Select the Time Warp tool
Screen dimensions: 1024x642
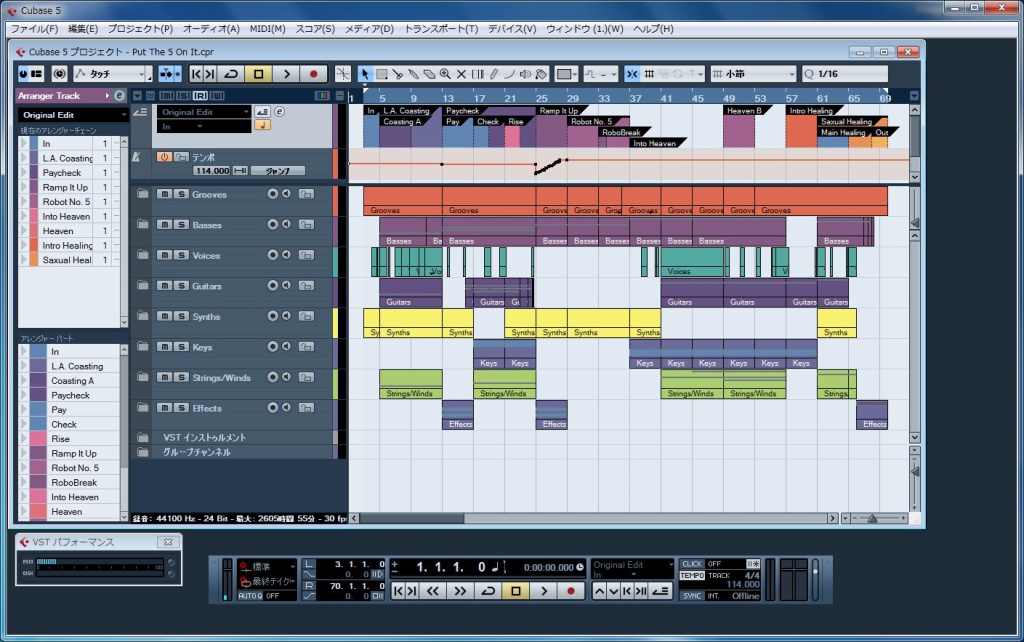pos(477,74)
